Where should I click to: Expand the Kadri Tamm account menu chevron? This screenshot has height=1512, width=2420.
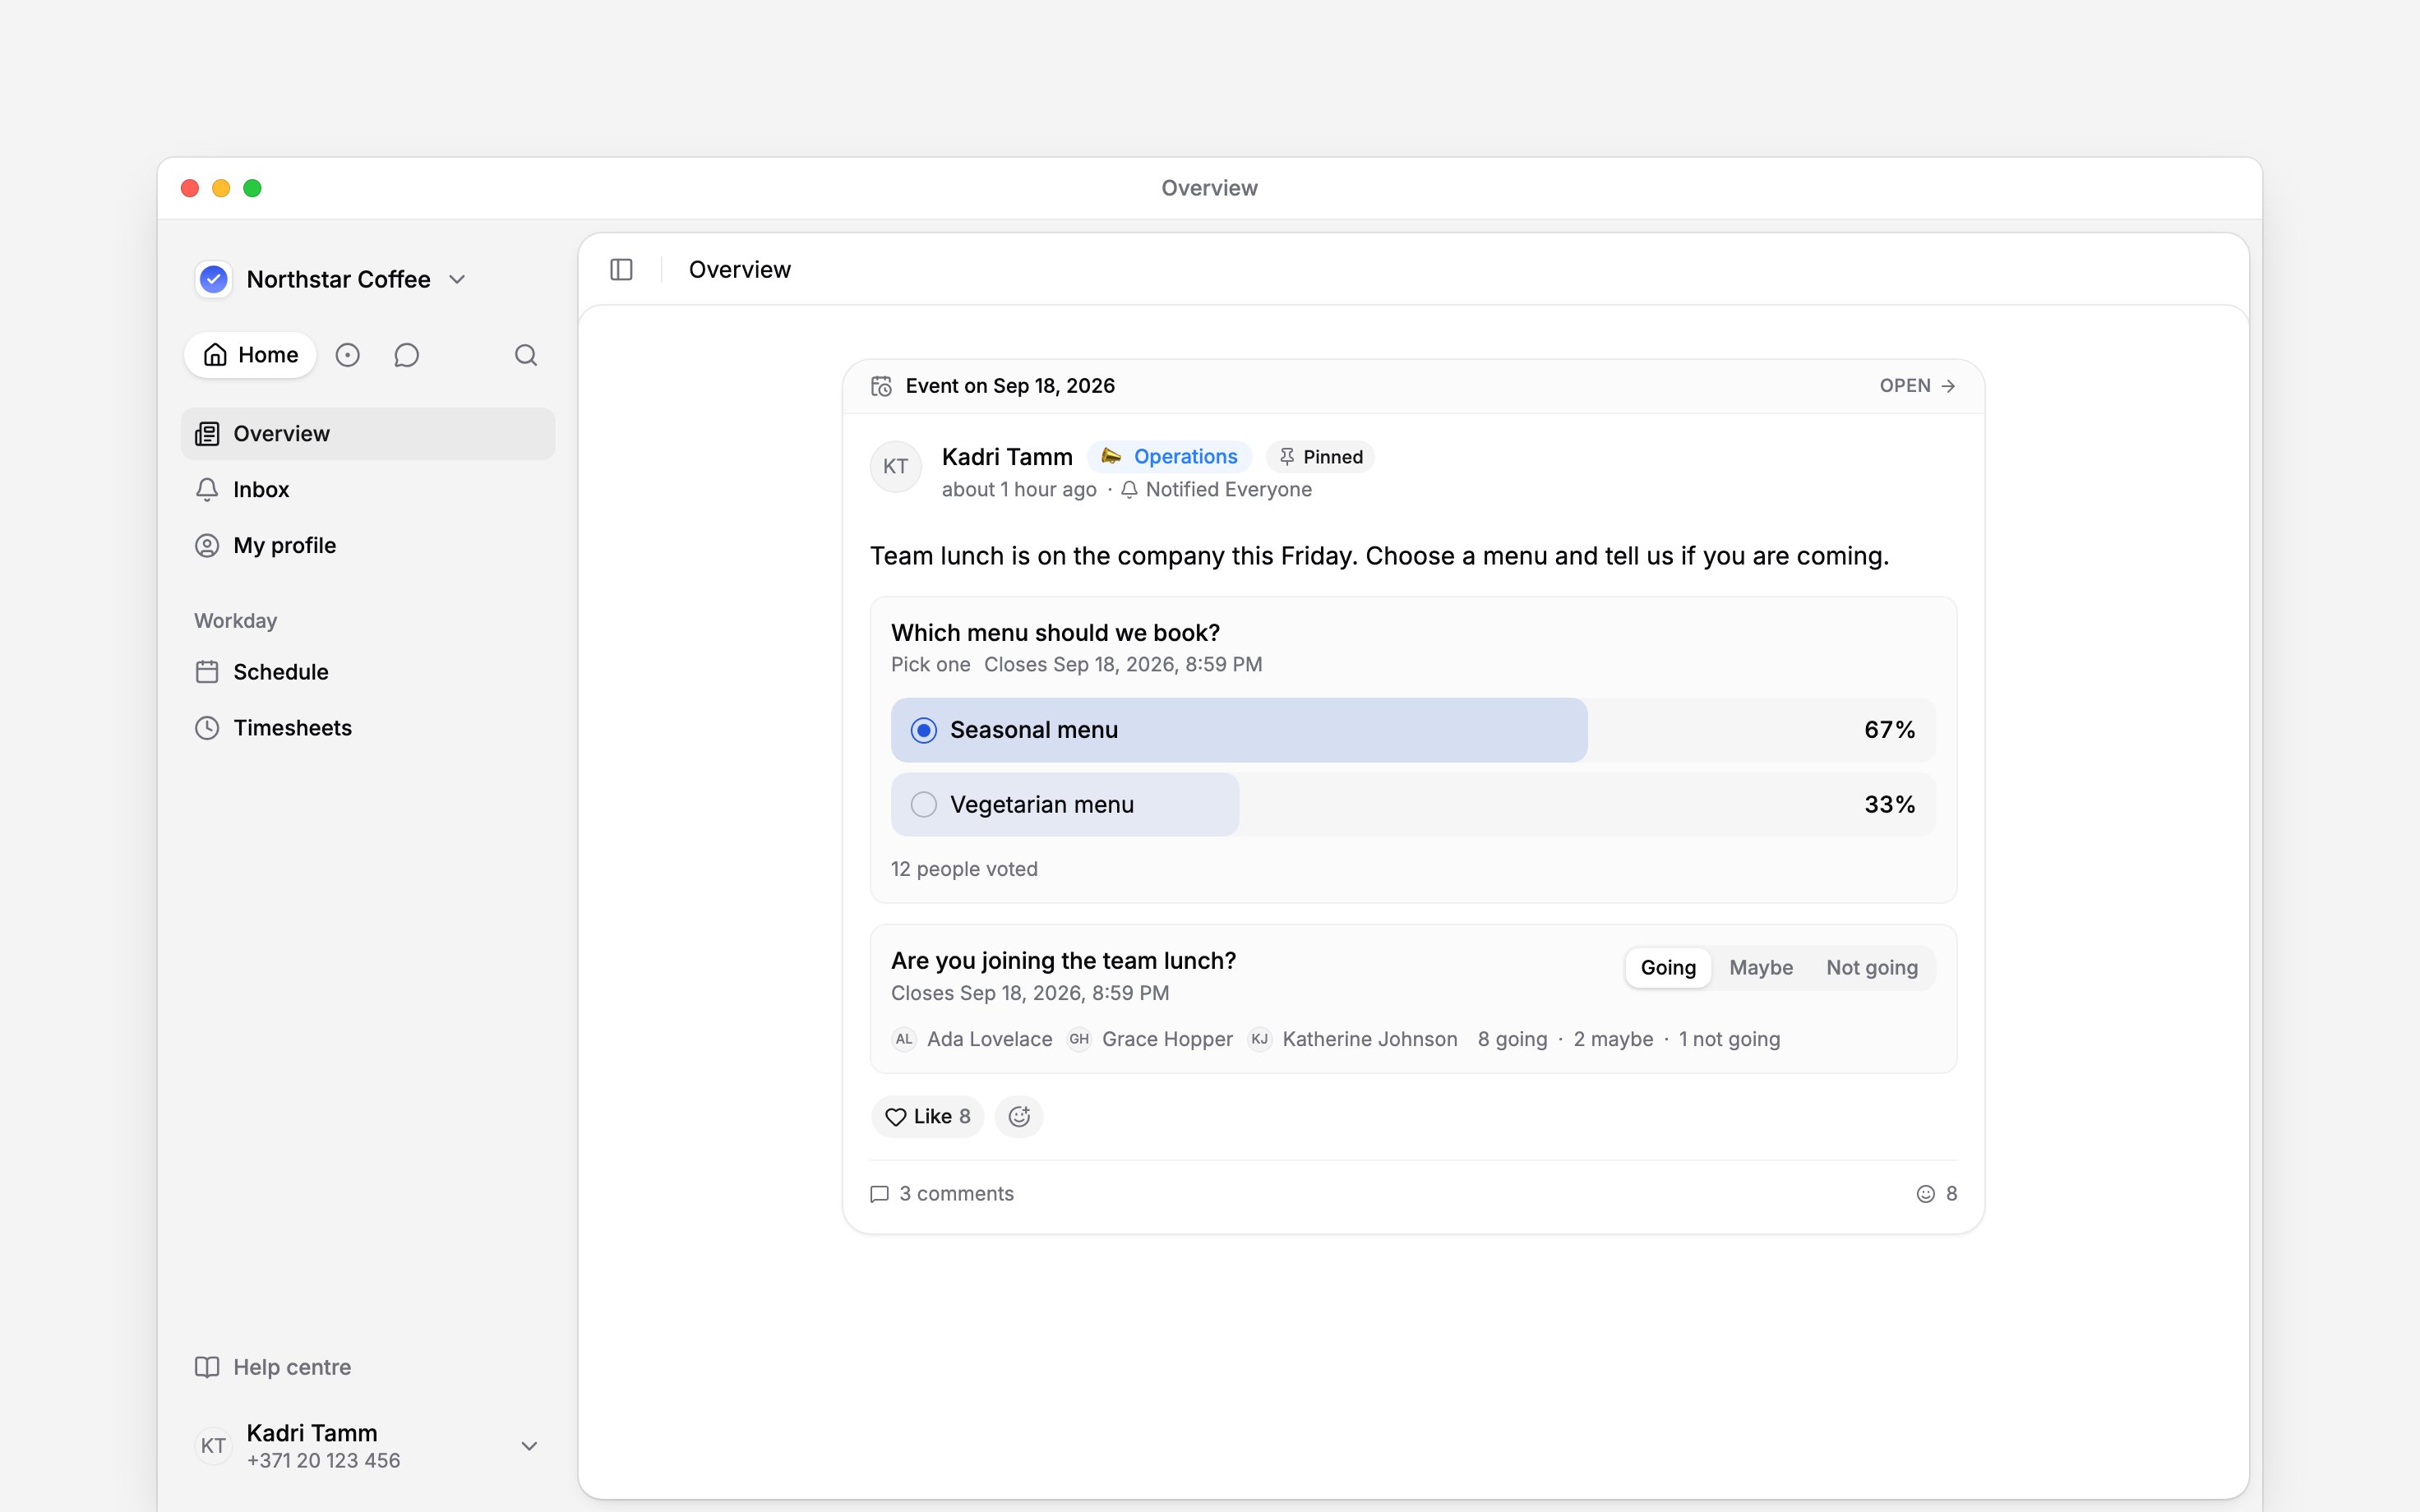[529, 1446]
